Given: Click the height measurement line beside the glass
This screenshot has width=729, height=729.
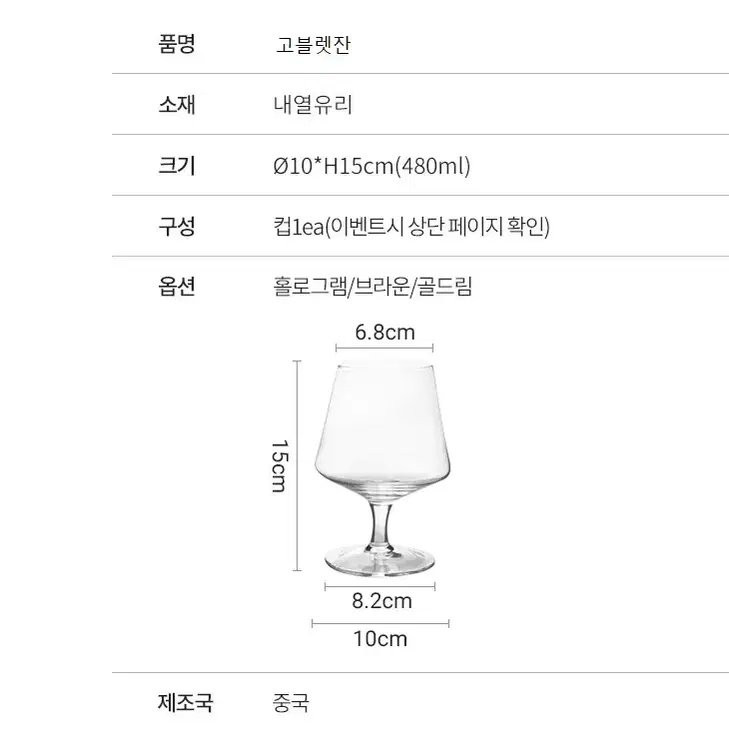Looking at the screenshot, I should click(297, 465).
